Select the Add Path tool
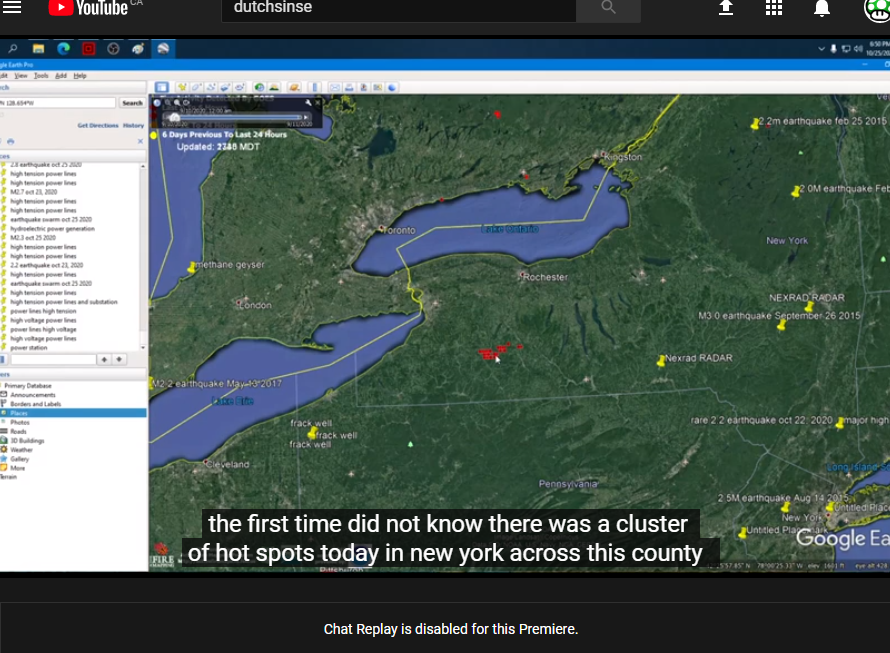 pyautogui.click(x=211, y=87)
